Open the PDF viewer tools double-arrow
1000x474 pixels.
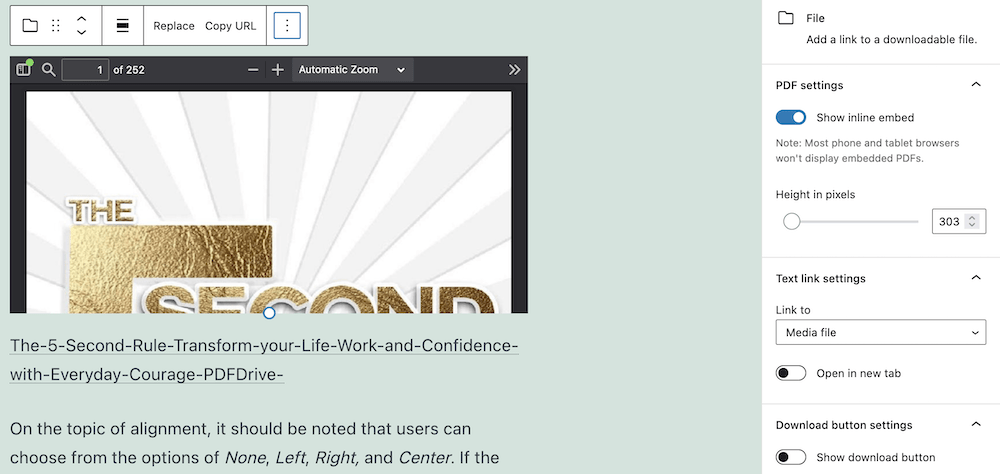[514, 70]
